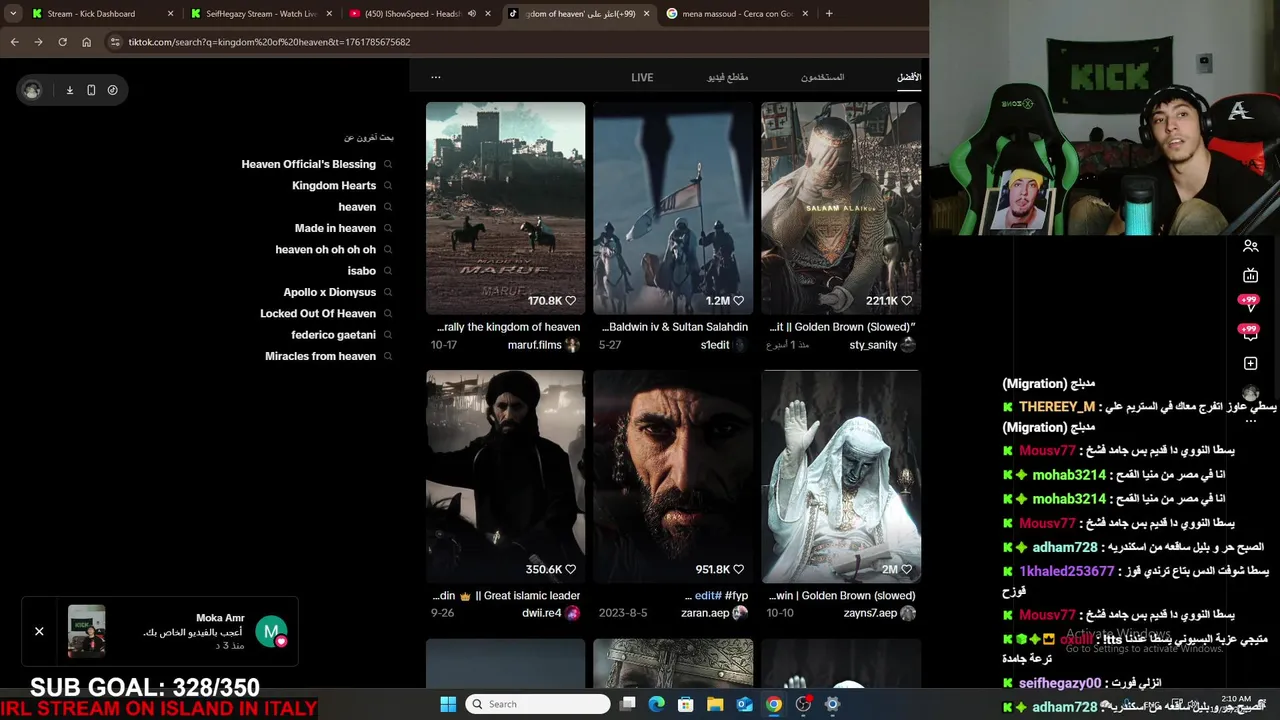Like the video with 2M likes
The width and height of the screenshot is (1280, 720).
coord(907,569)
